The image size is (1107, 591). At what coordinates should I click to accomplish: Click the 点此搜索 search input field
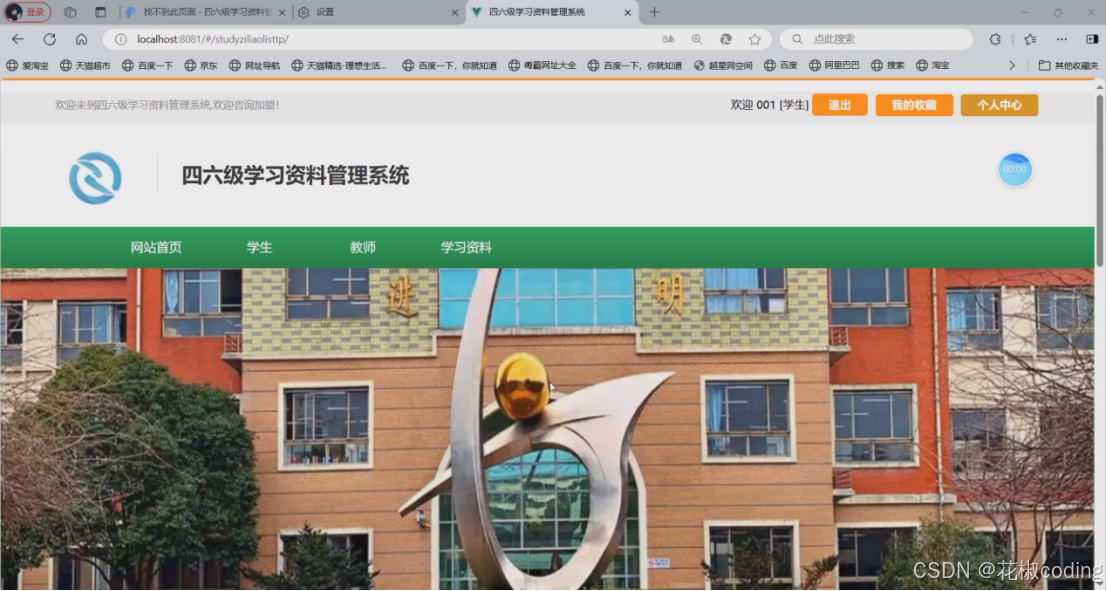click(870, 39)
